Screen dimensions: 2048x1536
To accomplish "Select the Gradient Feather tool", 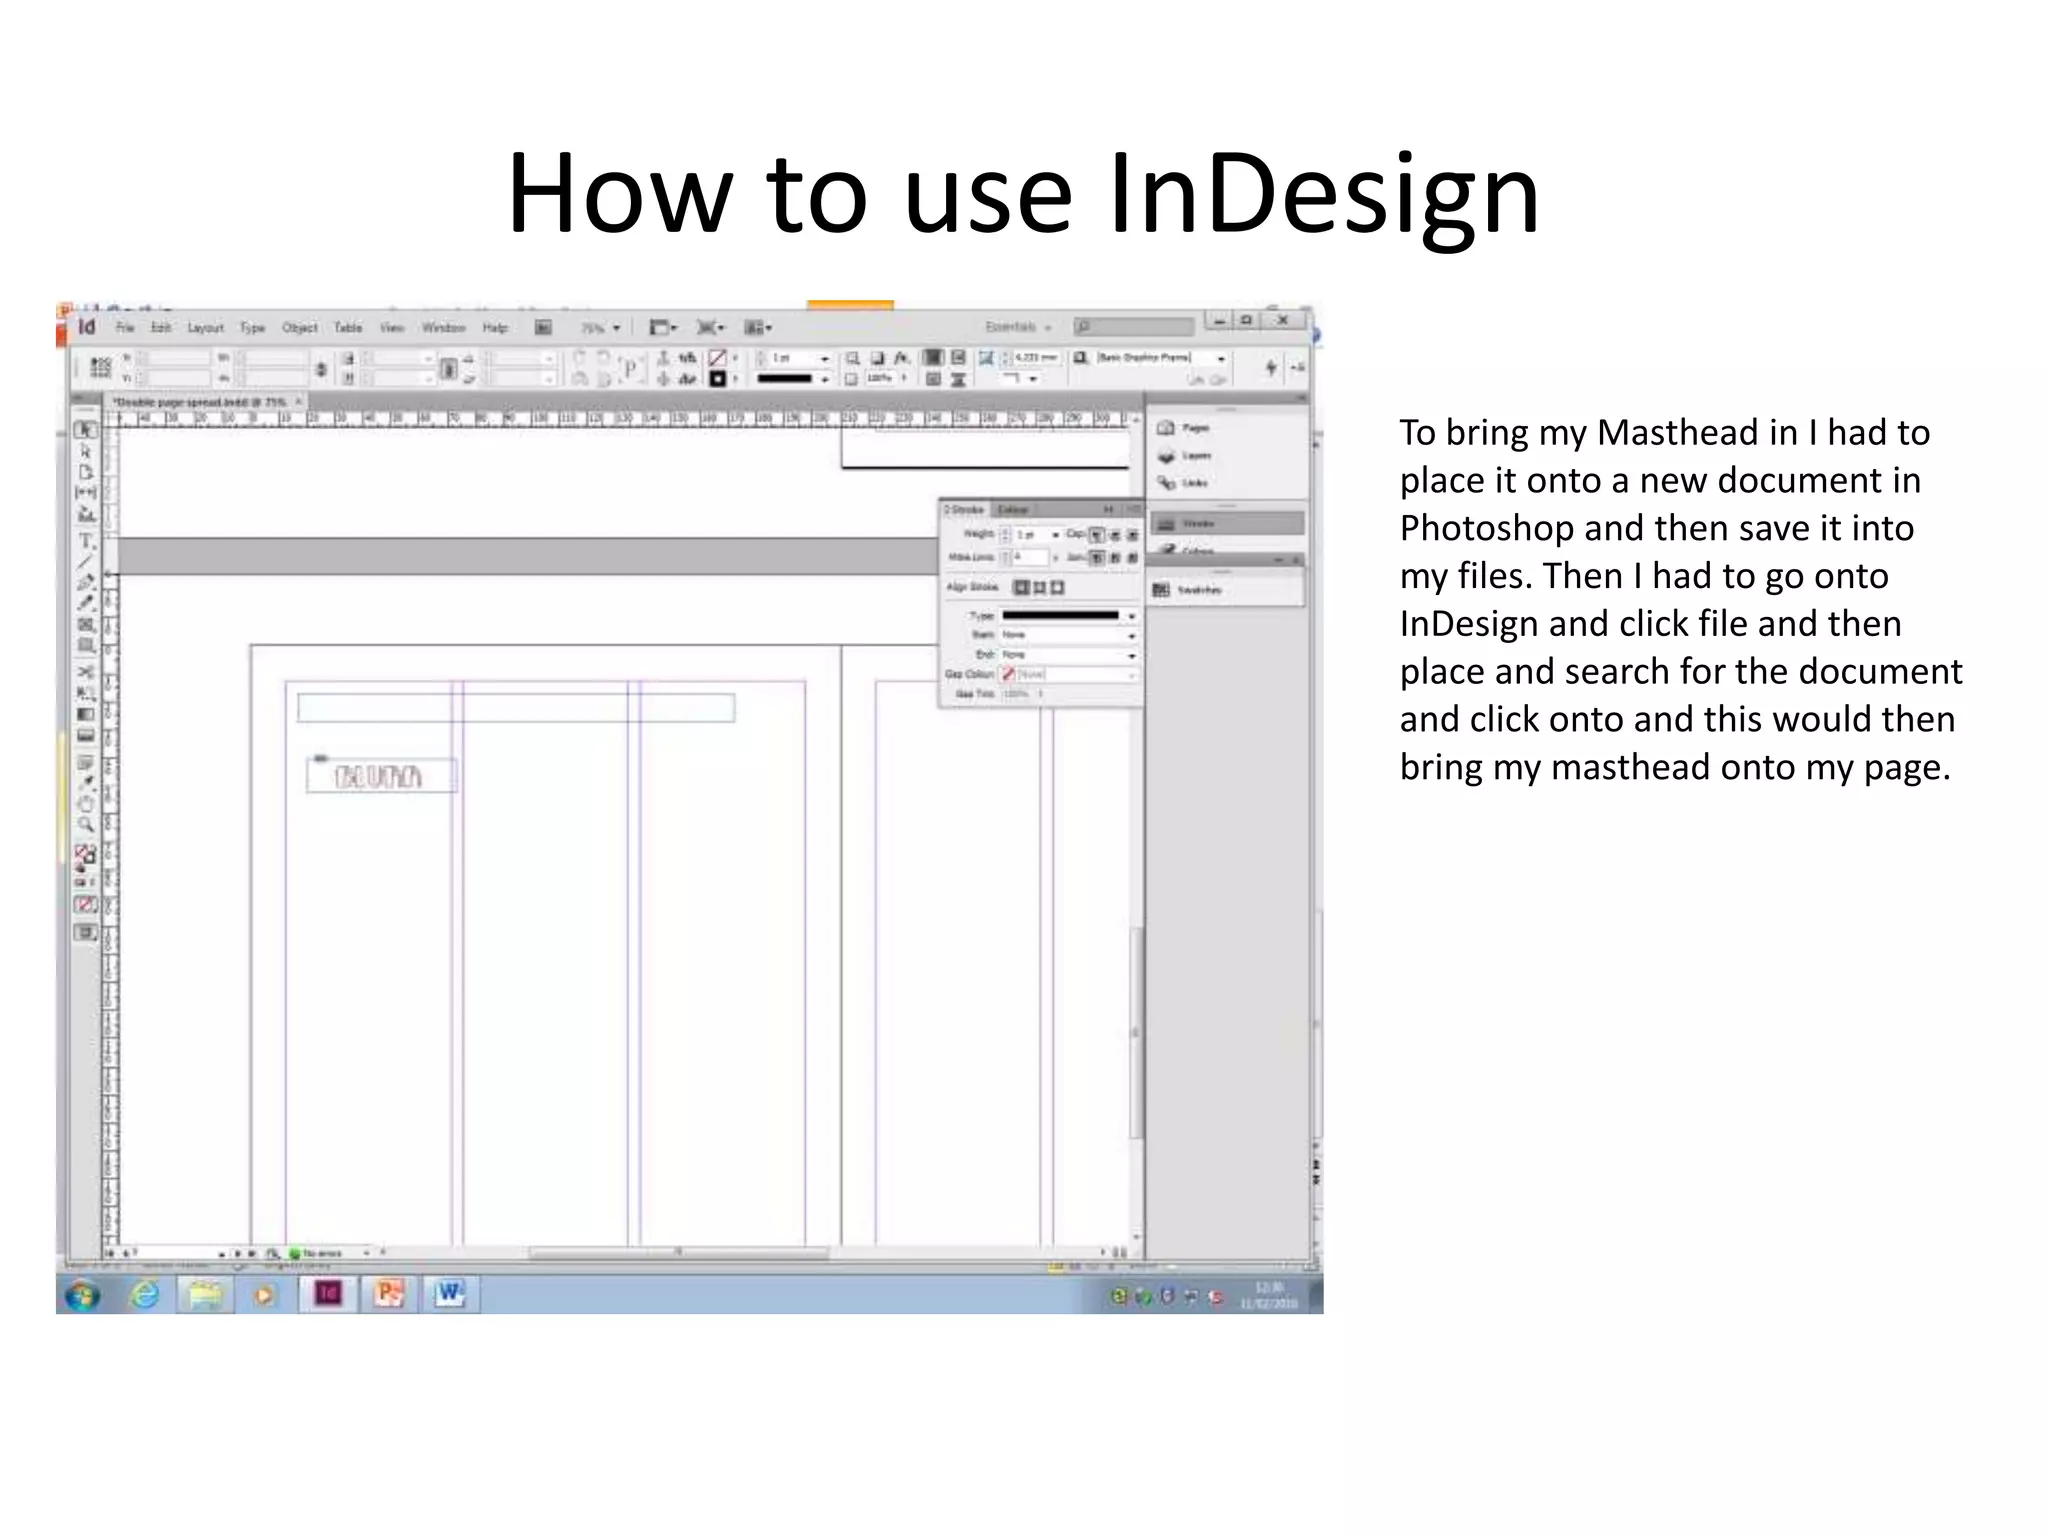I will (86, 736).
